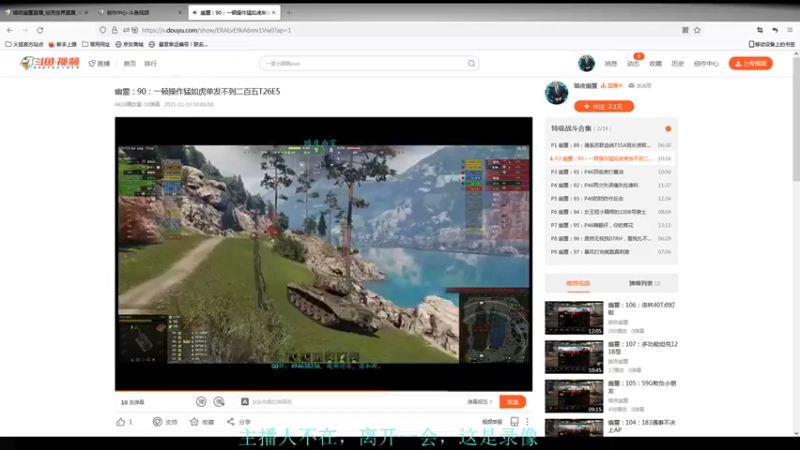
Task: Click the Douyu video site logo
Action: point(49,63)
